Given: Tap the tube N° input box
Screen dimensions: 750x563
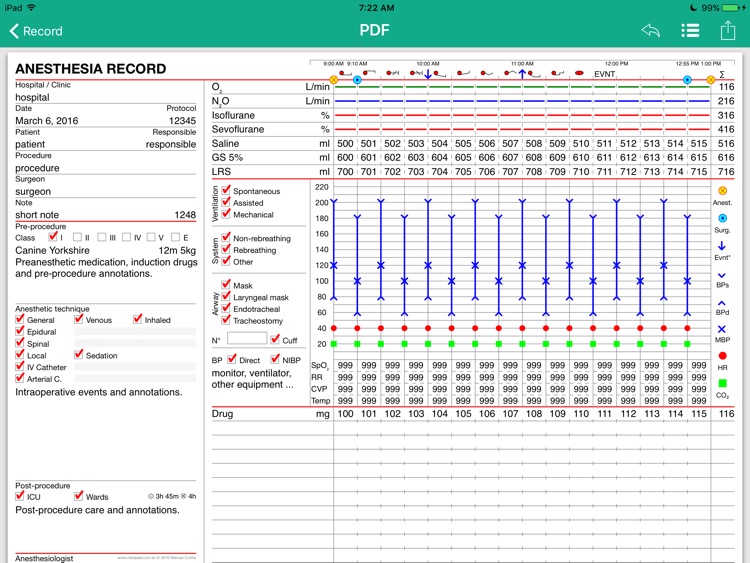Looking at the screenshot, I should [247, 339].
